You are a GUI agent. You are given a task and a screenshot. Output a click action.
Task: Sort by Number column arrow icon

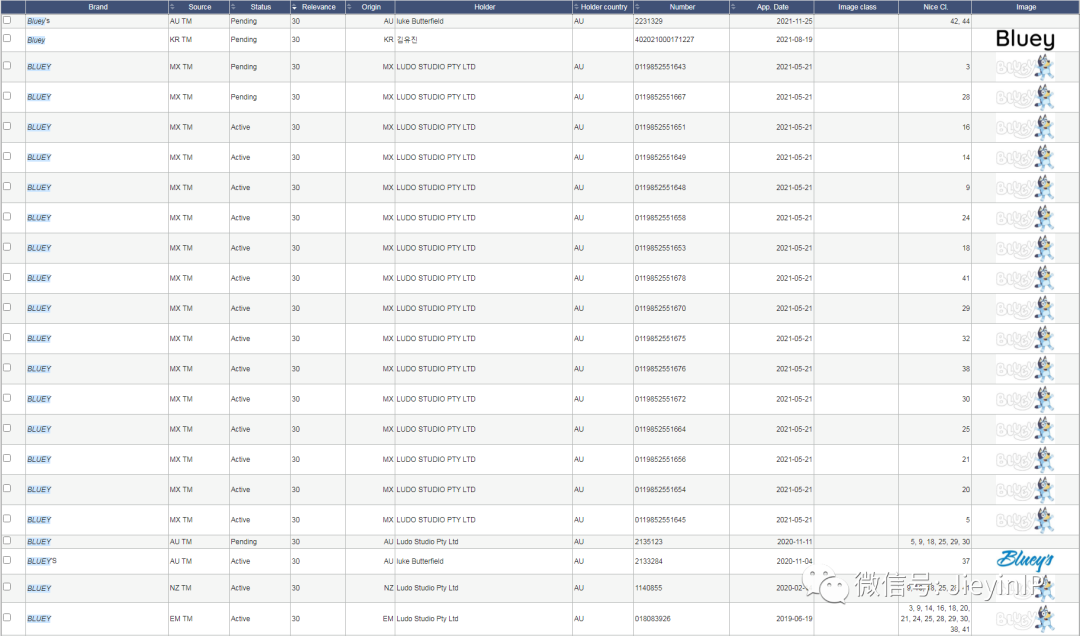point(637,7)
